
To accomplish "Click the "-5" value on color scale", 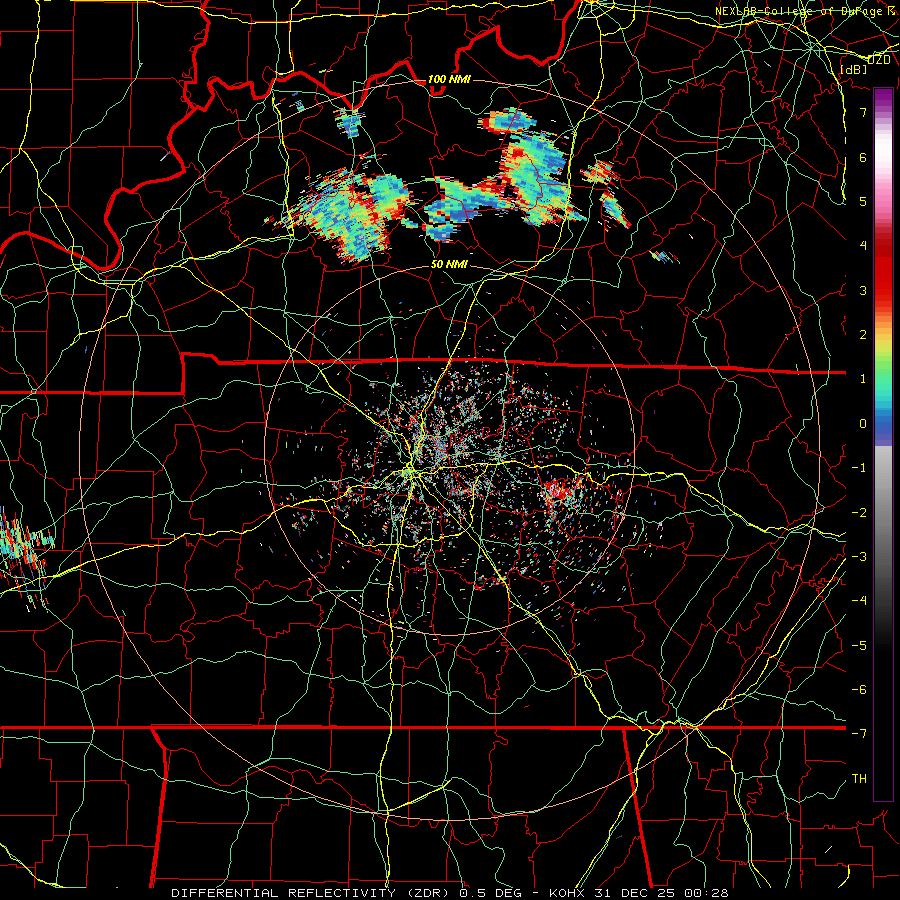I will click(x=859, y=646).
